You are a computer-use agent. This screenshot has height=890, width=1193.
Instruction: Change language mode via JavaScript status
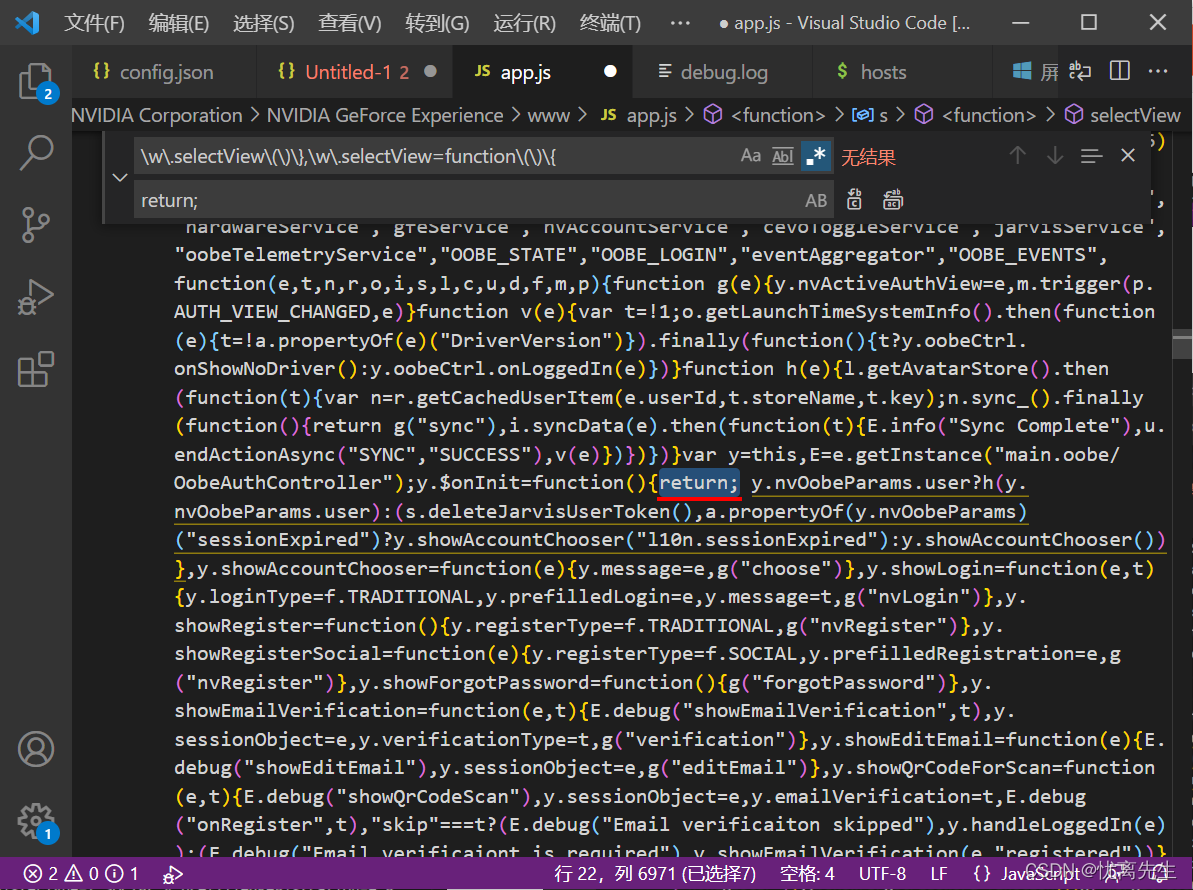(x=1026, y=873)
